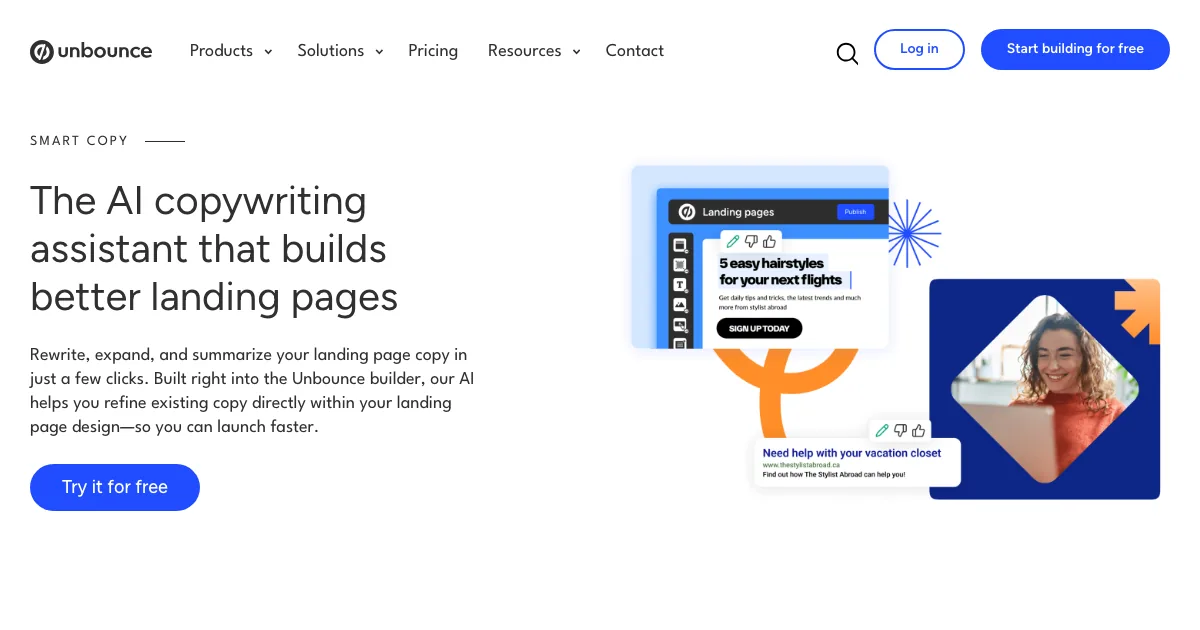Go to the Pricing page
The width and height of the screenshot is (1200, 630).
[x=433, y=51]
